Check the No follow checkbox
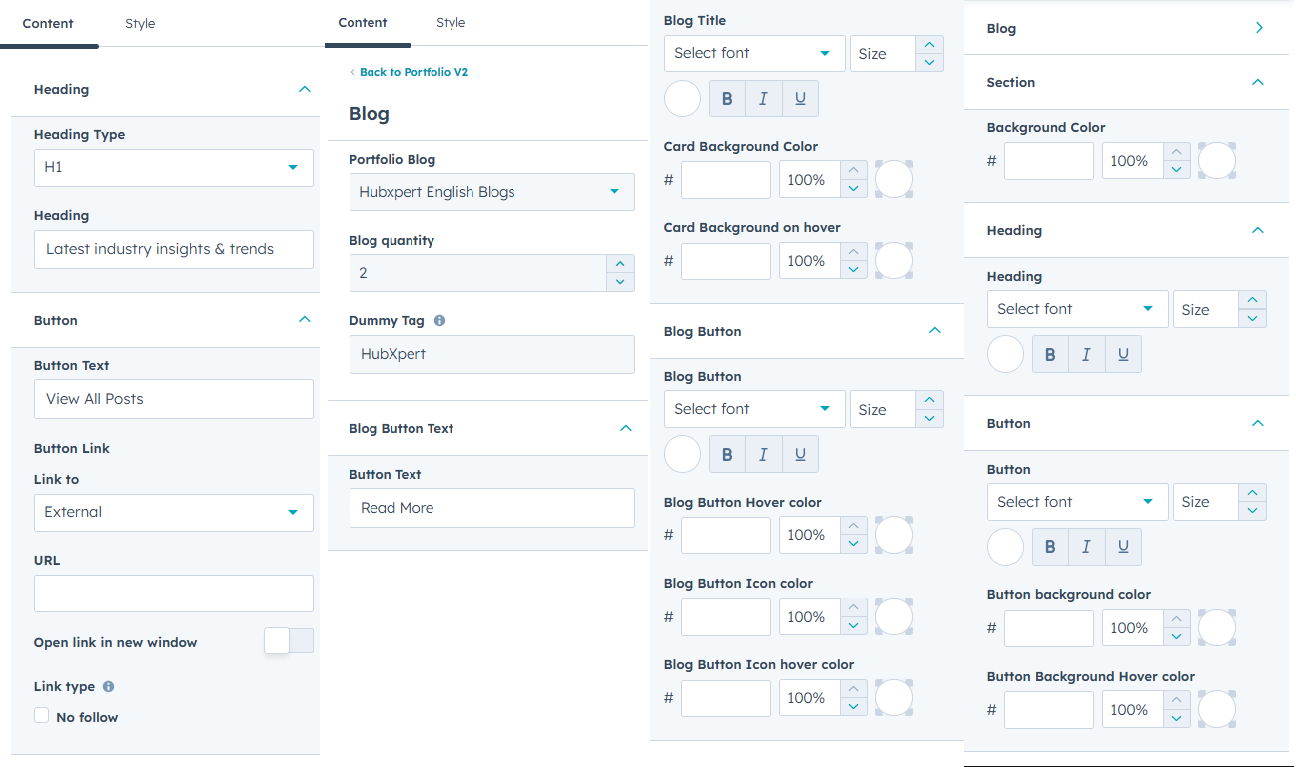The height and width of the screenshot is (767, 1296). (41, 715)
